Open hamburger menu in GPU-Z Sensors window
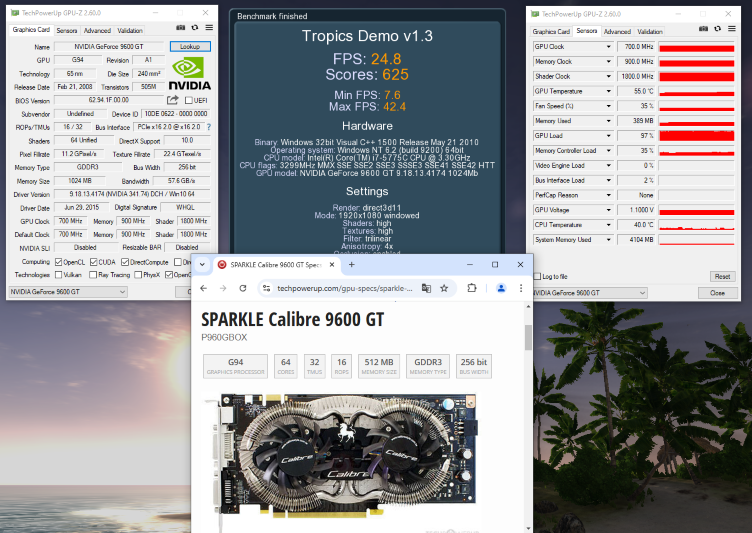The image size is (752, 533). [x=732, y=29]
